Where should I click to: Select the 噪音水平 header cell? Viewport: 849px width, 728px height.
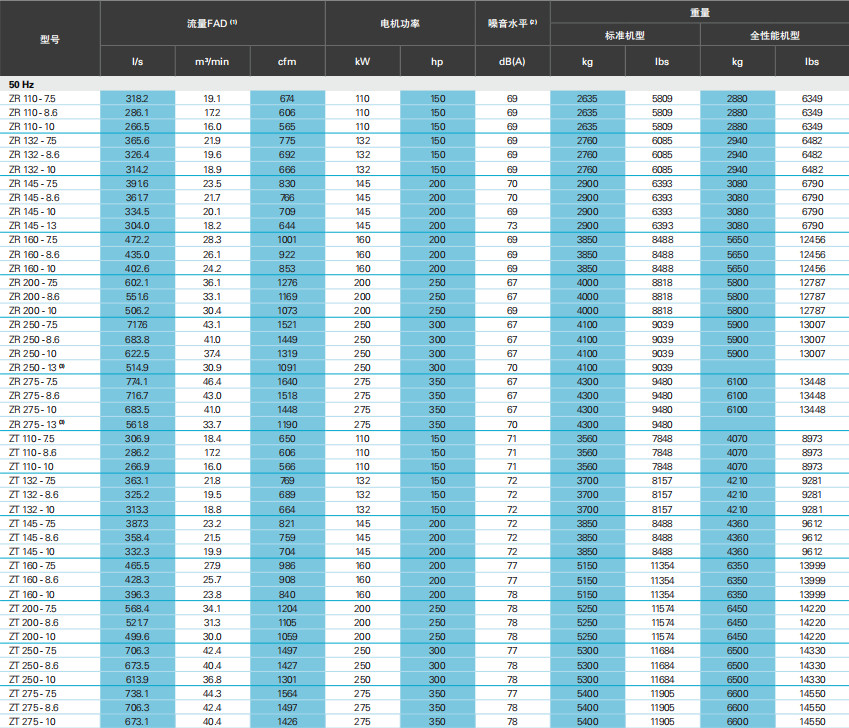[512, 22]
